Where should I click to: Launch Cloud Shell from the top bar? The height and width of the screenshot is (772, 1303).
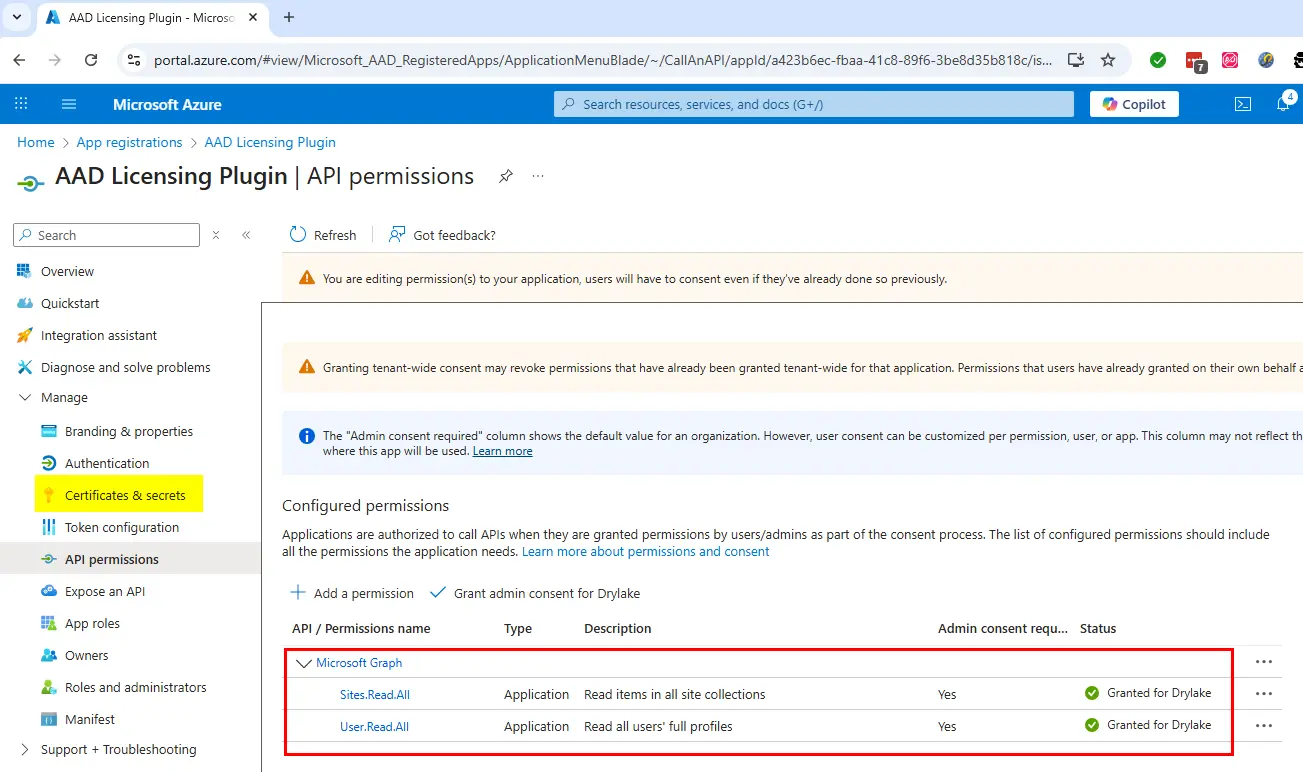pyautogui.click(x=1243, y=104)
